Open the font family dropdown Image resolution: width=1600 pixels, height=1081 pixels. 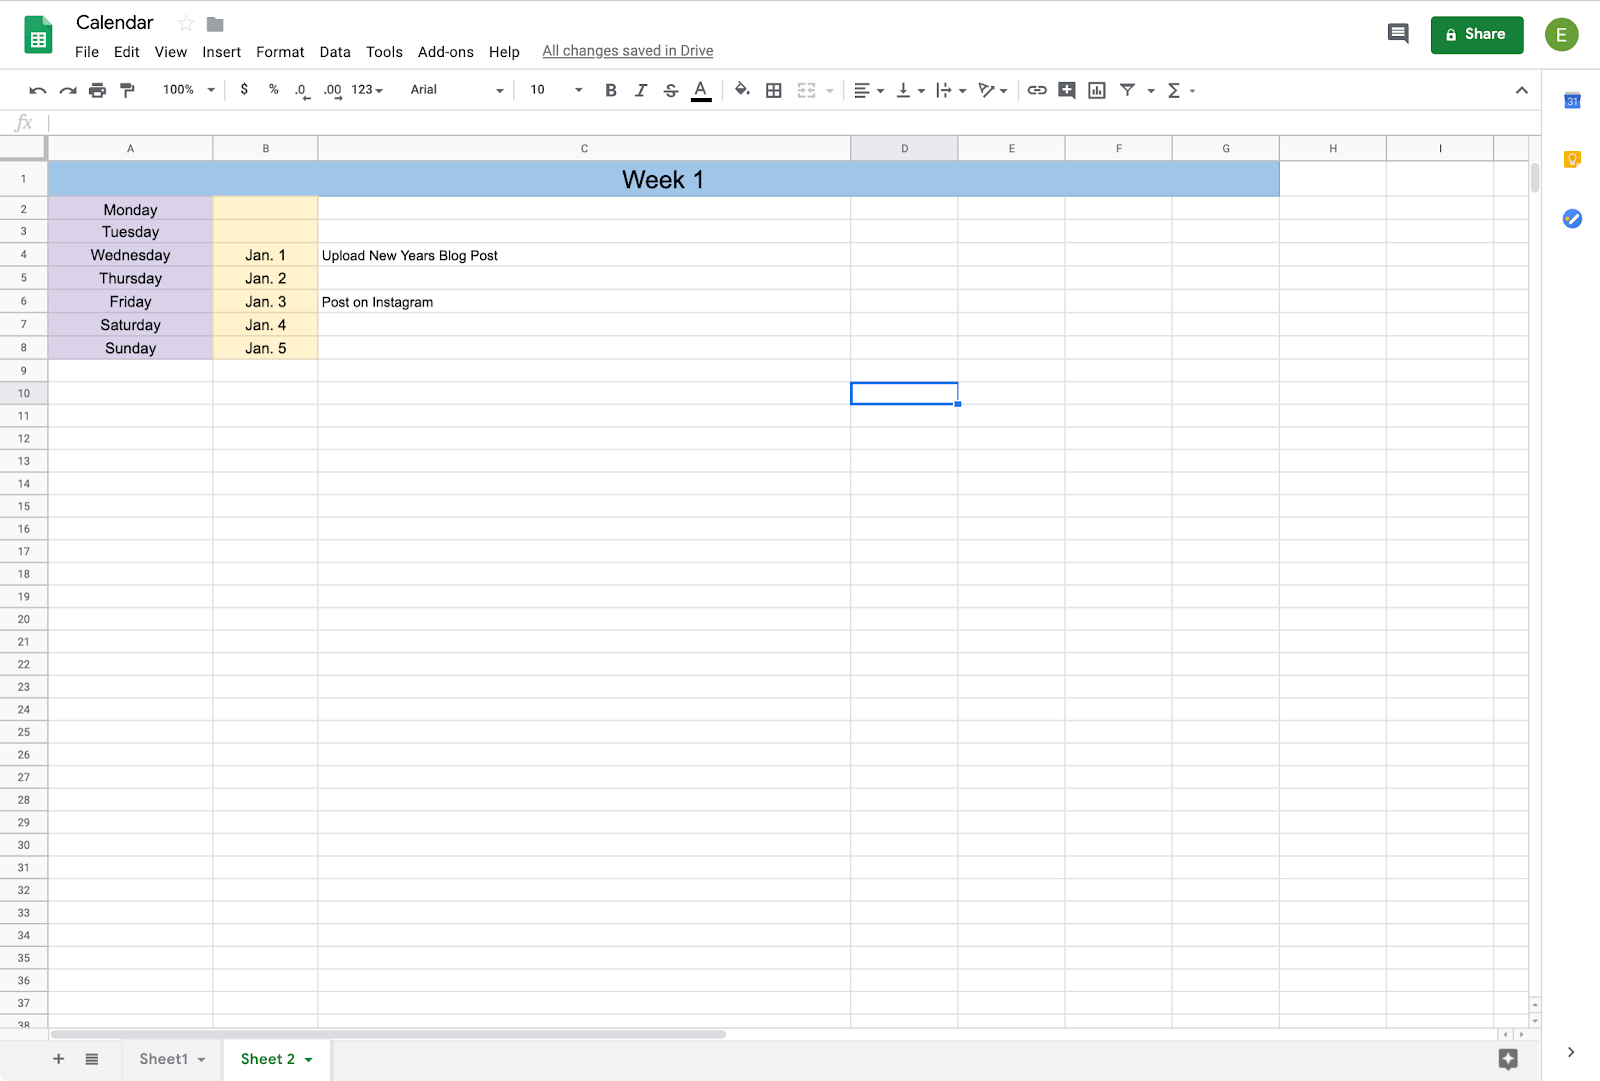(455, 90)
